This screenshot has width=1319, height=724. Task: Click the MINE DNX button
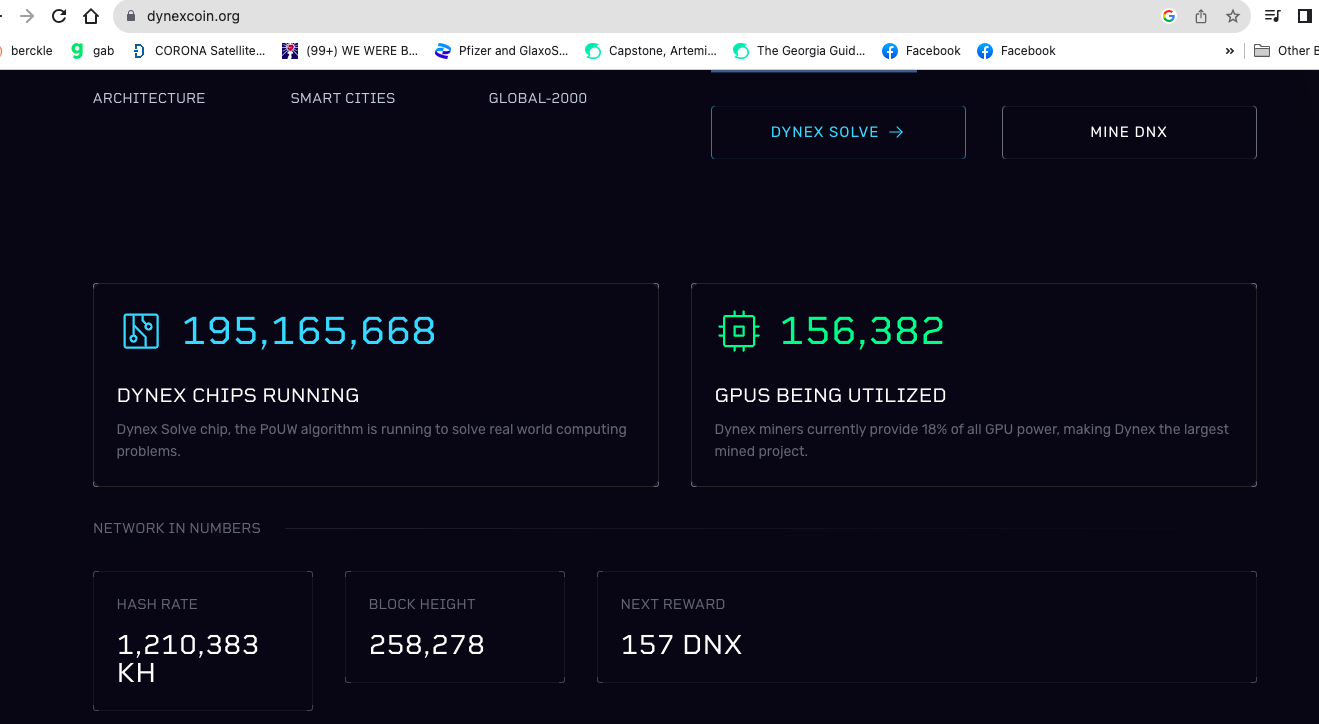tap(1129, 132)
